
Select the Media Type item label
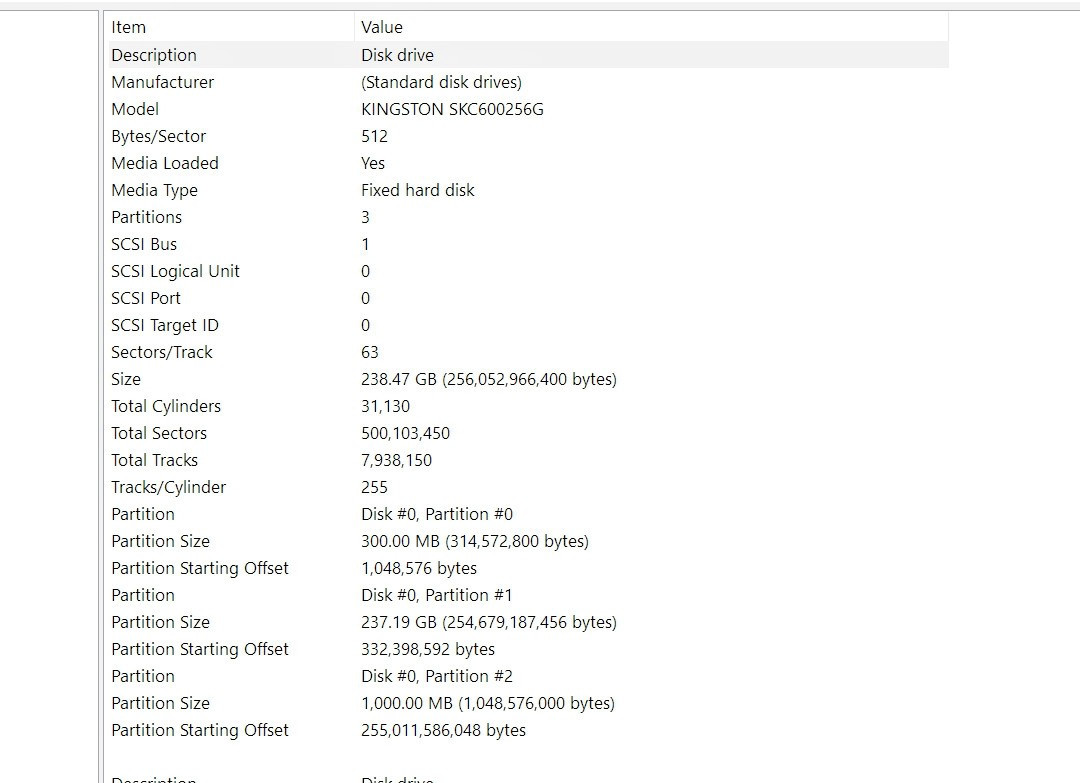[154, 190]
